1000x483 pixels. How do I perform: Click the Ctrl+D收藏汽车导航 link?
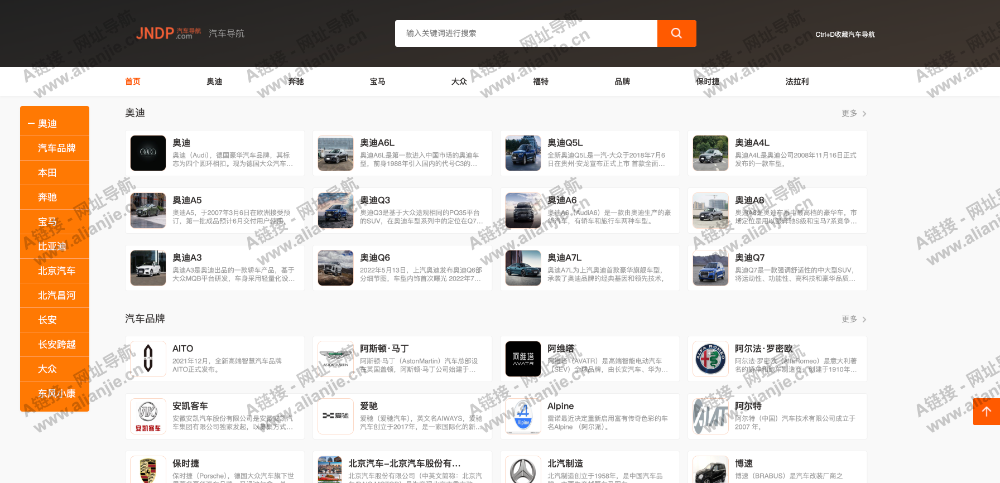pos(845,34)
